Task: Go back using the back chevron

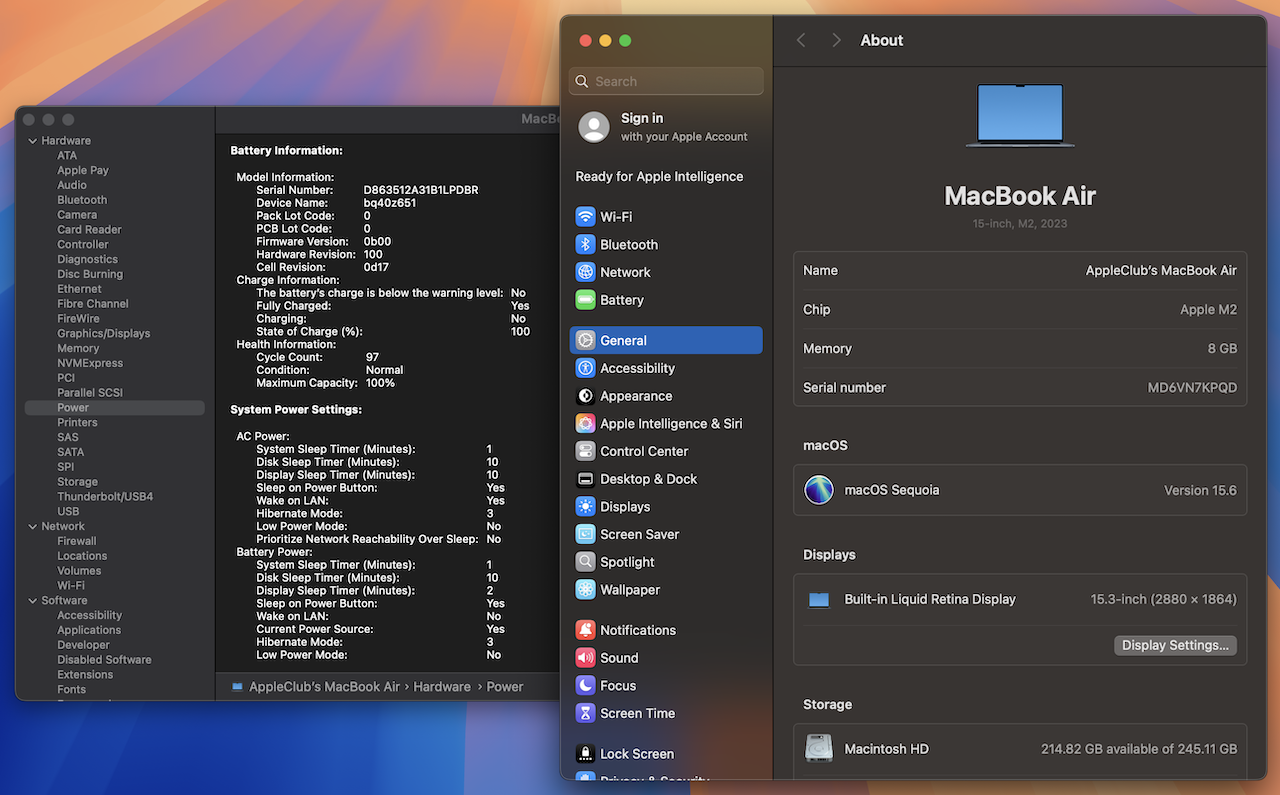Action: coord(801,40)
